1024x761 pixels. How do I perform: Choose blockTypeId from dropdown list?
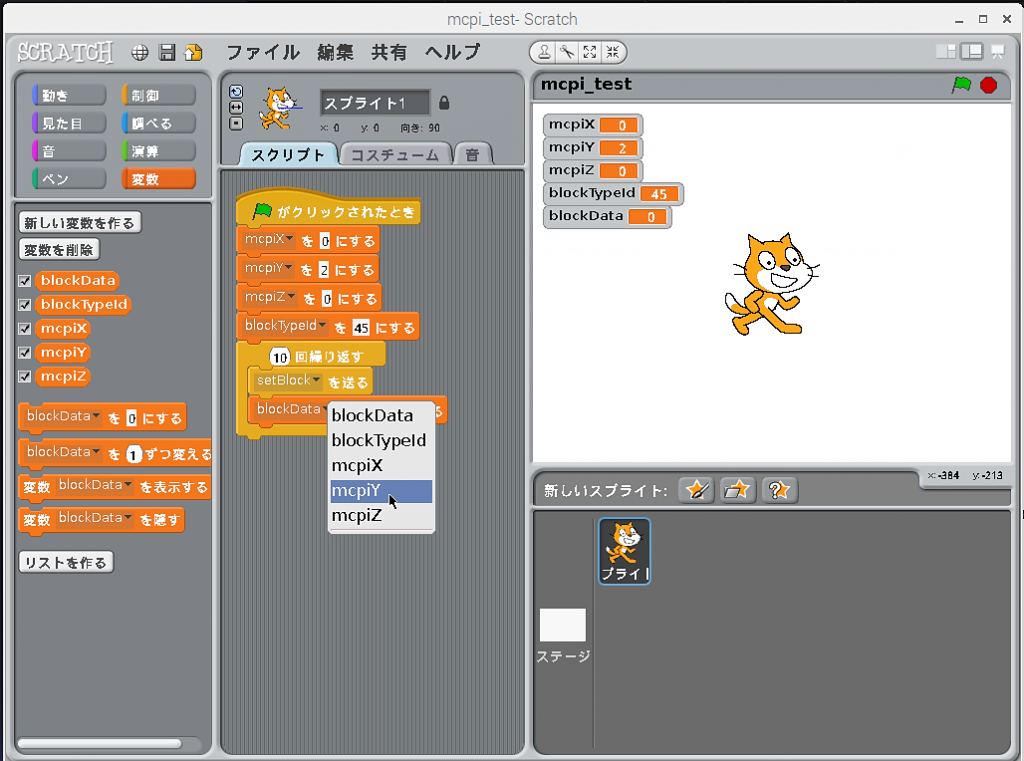(x=381, y=441)
